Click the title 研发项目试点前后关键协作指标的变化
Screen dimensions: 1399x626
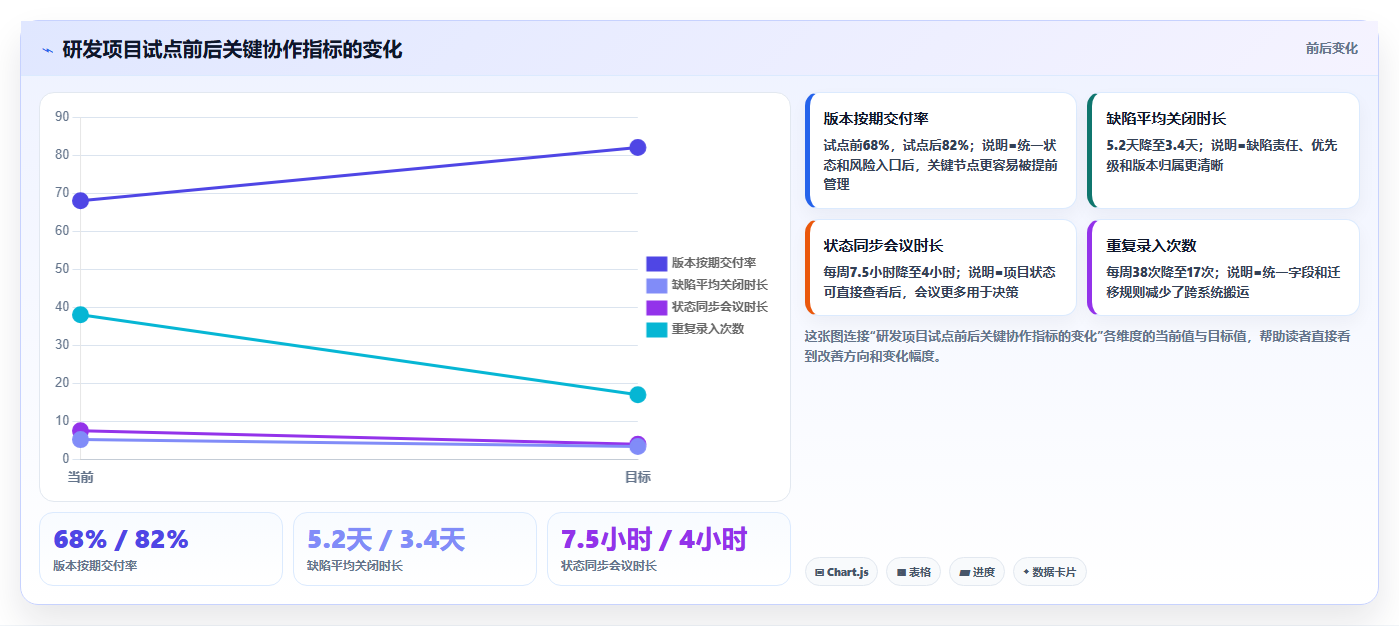click(232, 49)
